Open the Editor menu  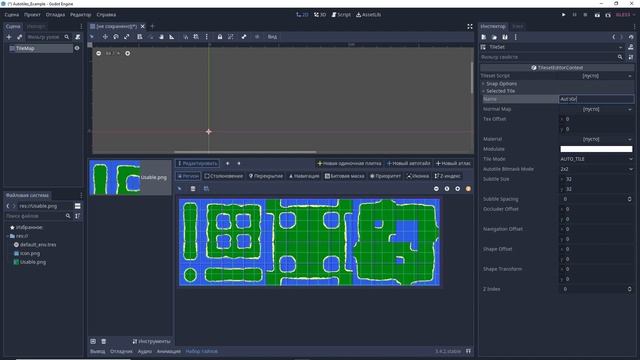coord(80,15)
